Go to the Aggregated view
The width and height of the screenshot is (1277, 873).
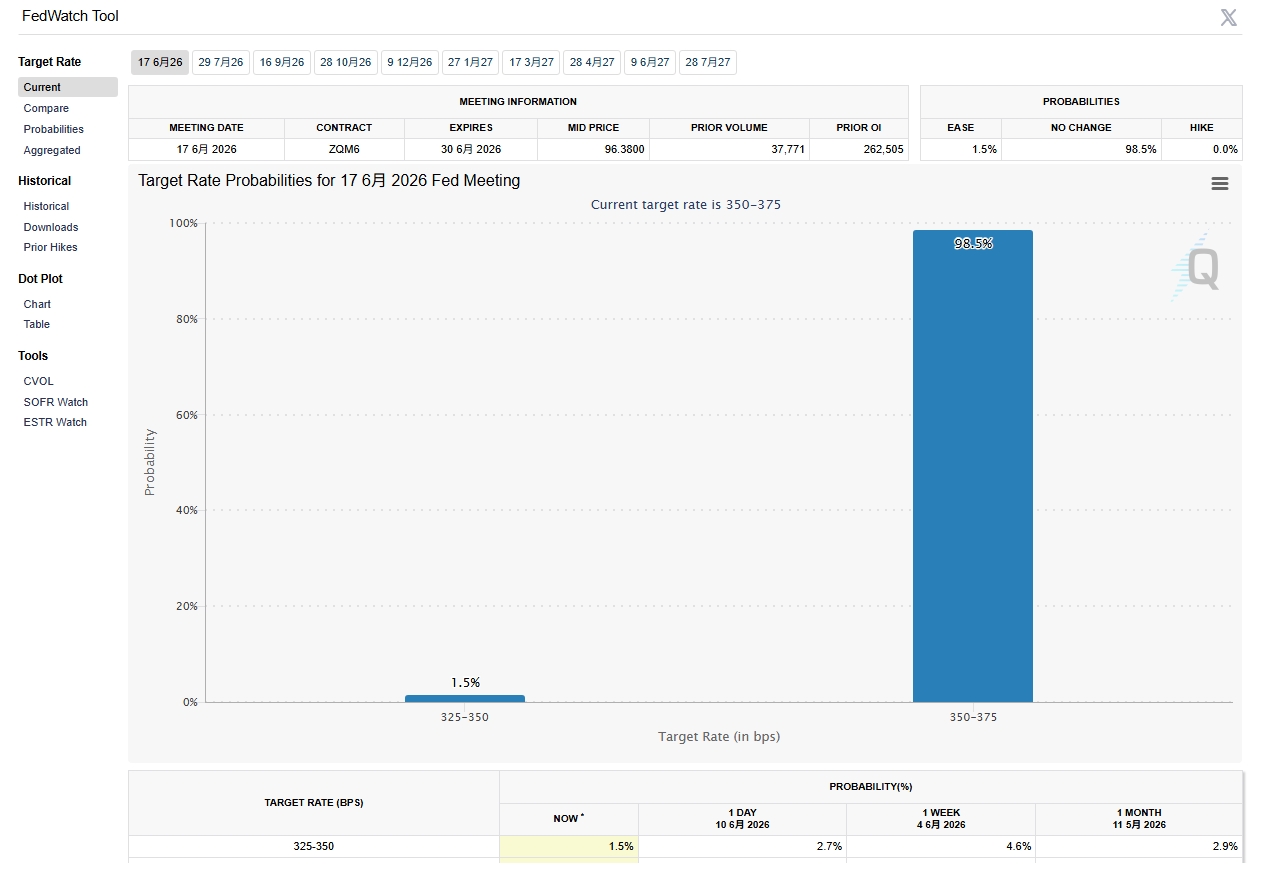(52, 150)
